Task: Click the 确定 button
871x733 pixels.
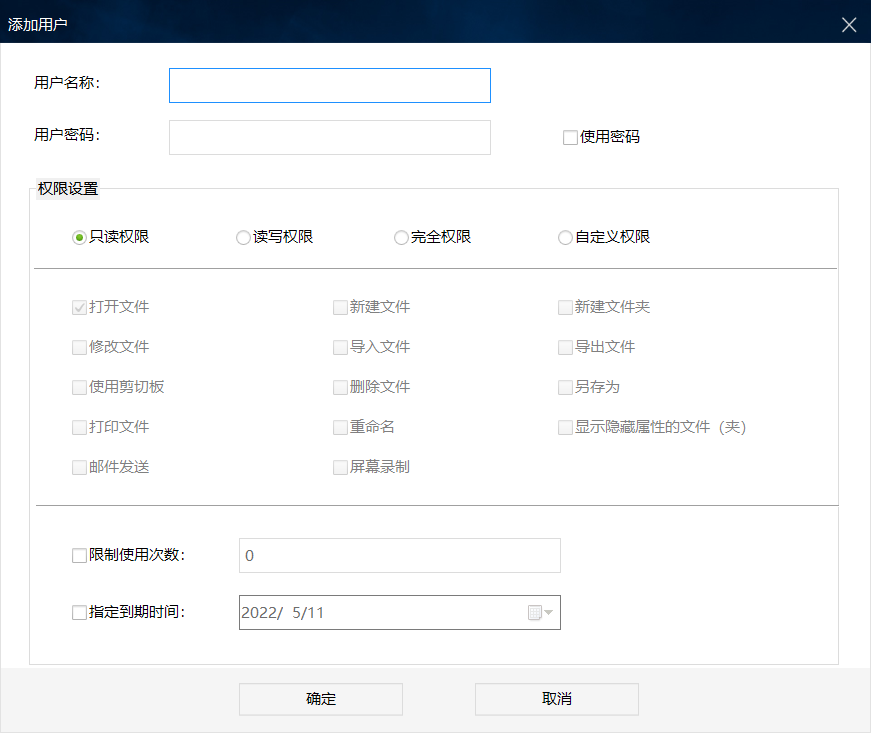Action: coord(321,699)
